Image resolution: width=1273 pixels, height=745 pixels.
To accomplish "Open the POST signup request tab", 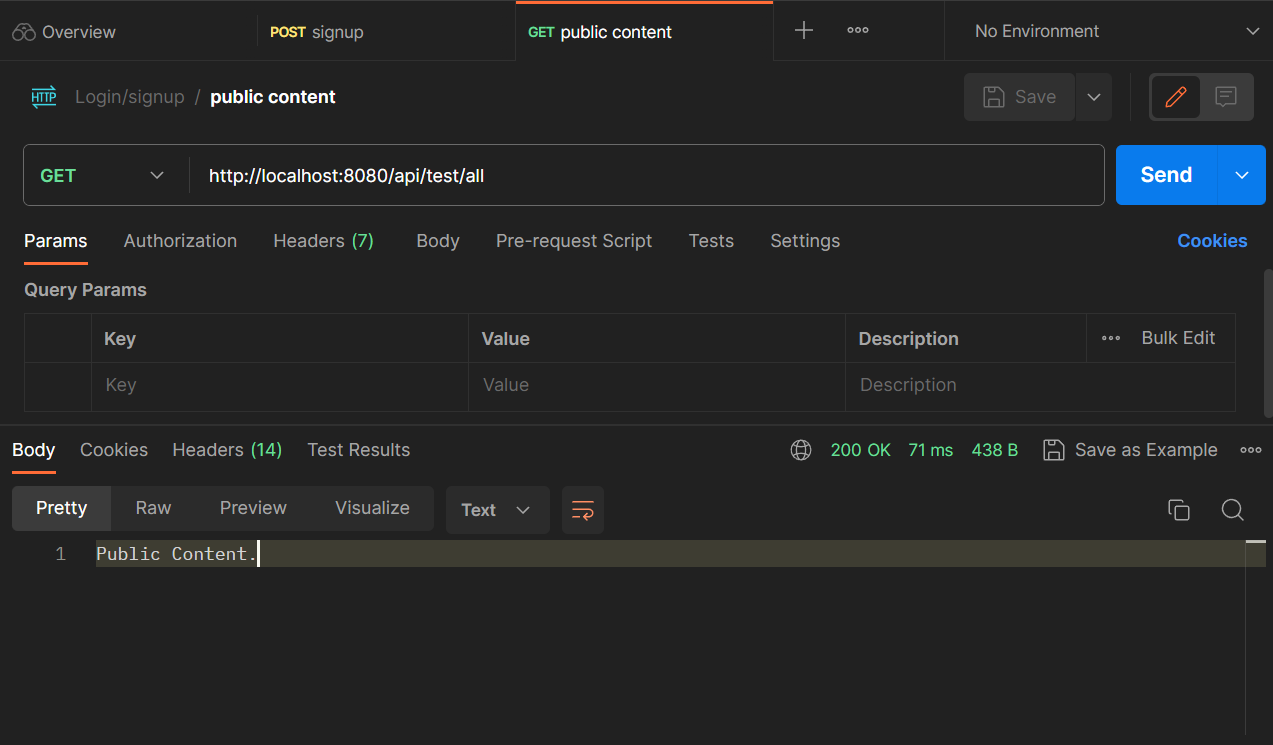I will click(x=316, y=31).
